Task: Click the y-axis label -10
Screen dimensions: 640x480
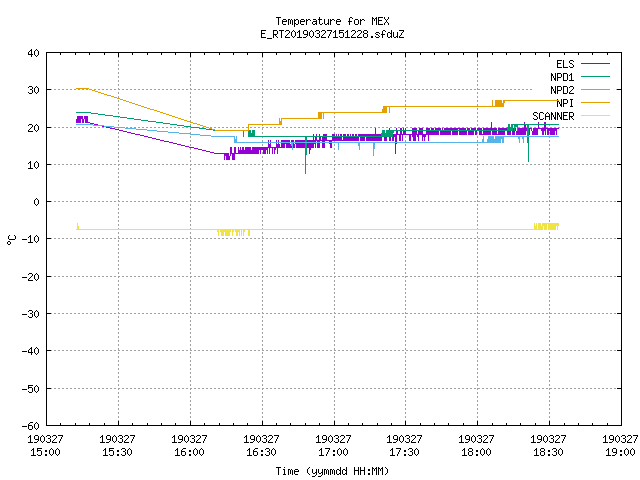Action: pyautogui.click(x=31, y=239)
